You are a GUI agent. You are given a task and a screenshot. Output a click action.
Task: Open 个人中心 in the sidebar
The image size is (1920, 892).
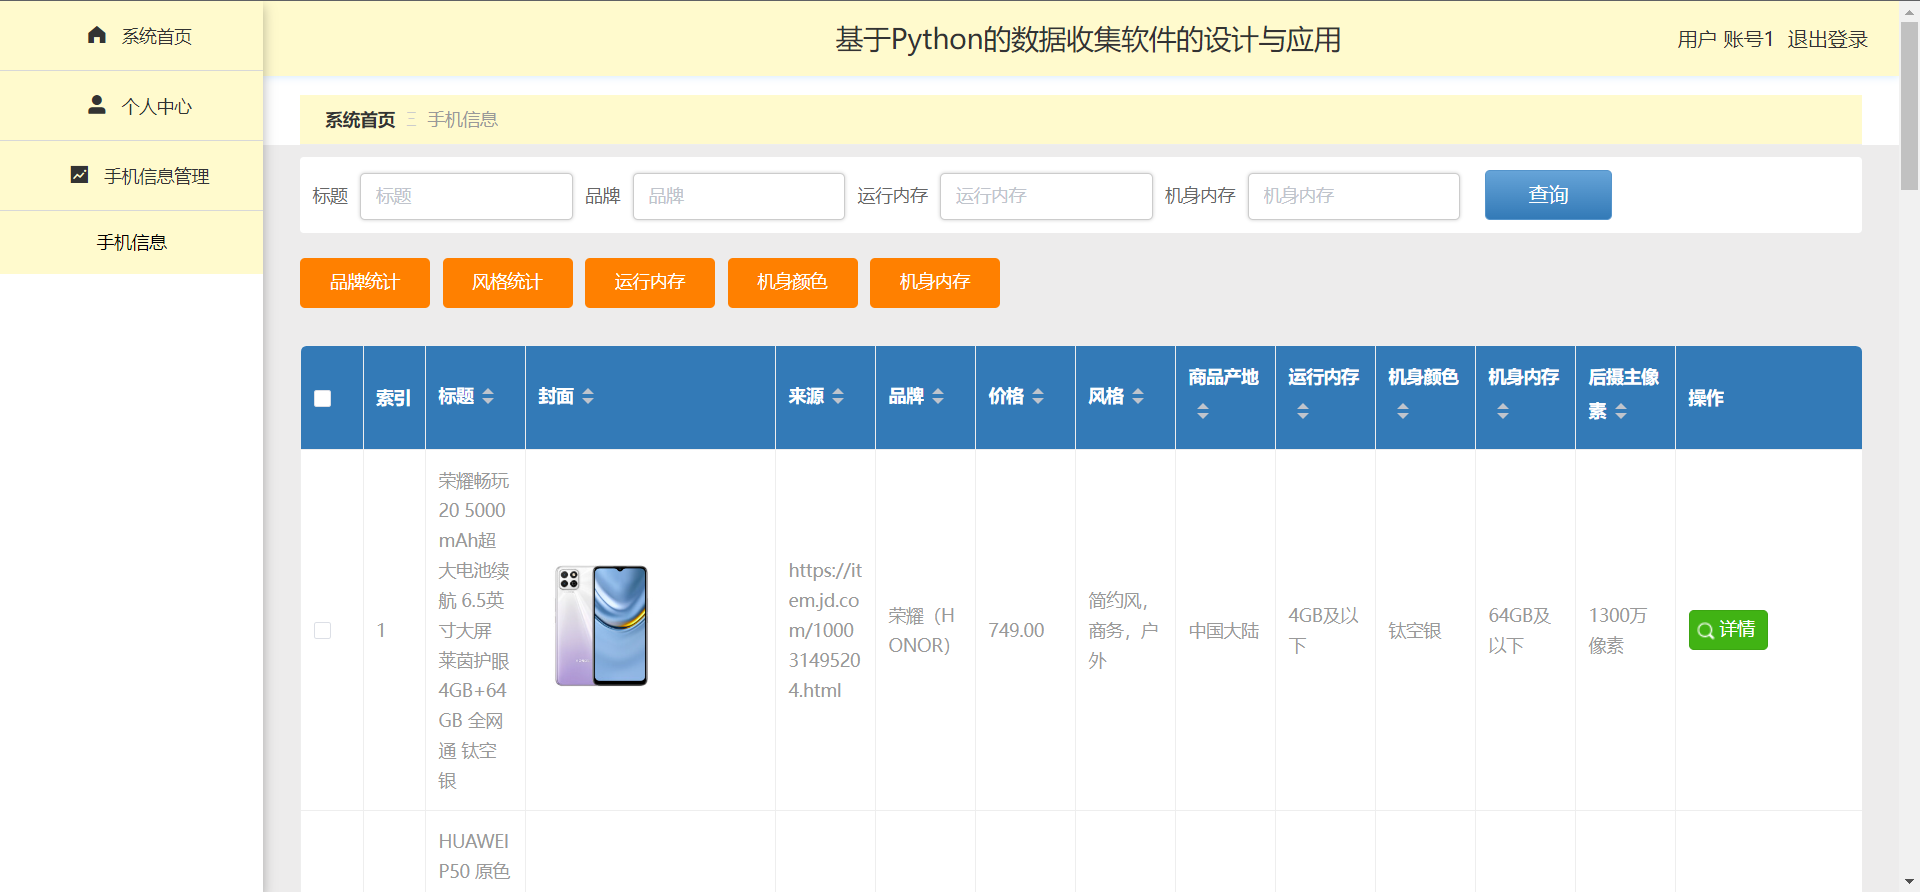coord(131,105)
